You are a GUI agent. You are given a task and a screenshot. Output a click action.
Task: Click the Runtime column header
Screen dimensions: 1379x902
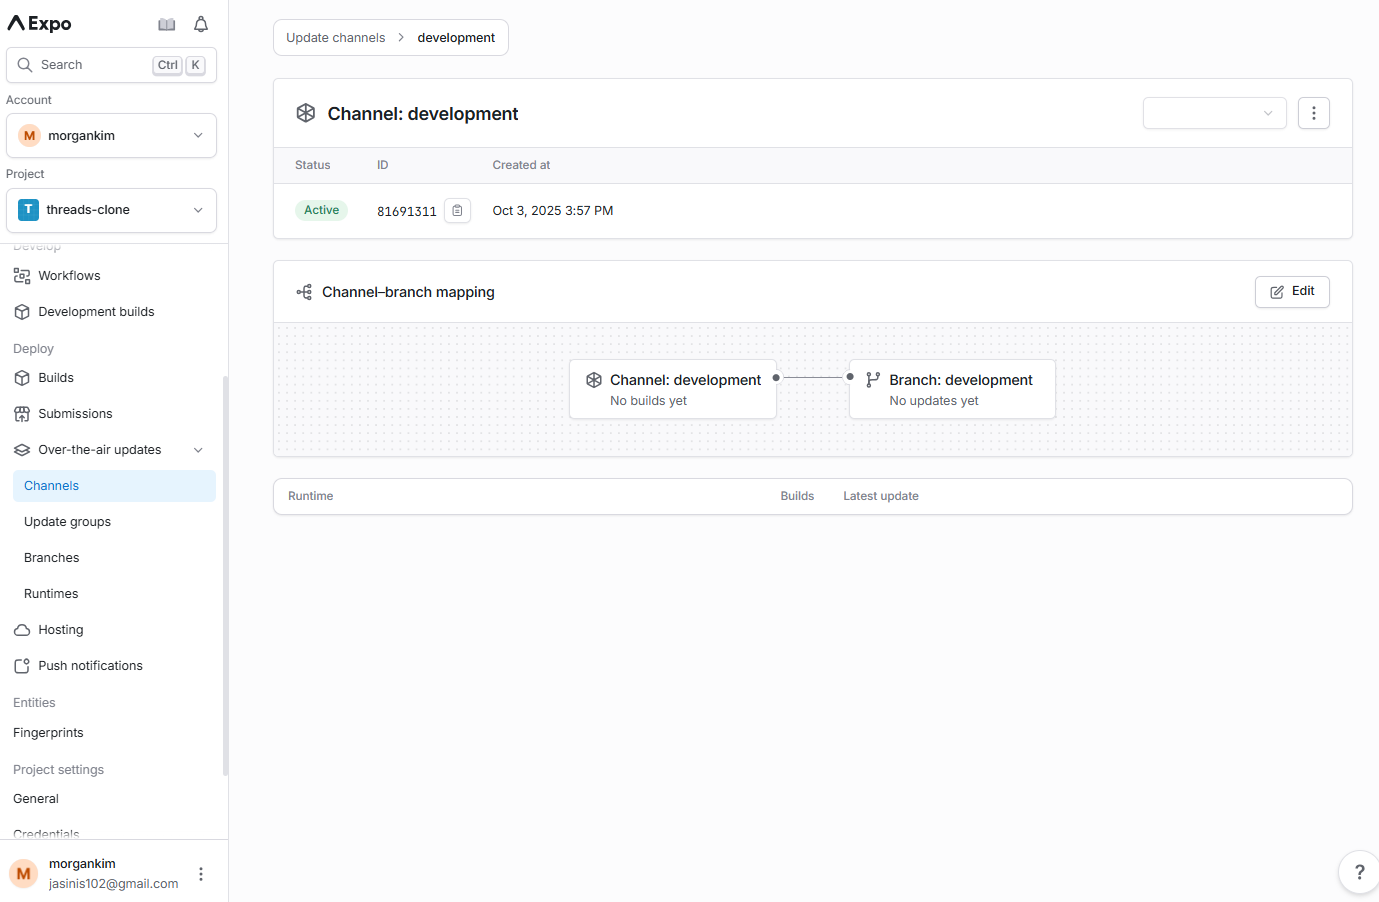point(310,496)
